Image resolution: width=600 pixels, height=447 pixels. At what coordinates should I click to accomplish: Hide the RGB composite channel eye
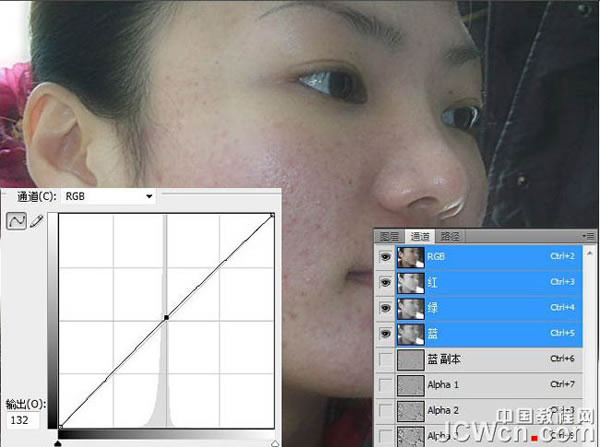click(385, 256)
